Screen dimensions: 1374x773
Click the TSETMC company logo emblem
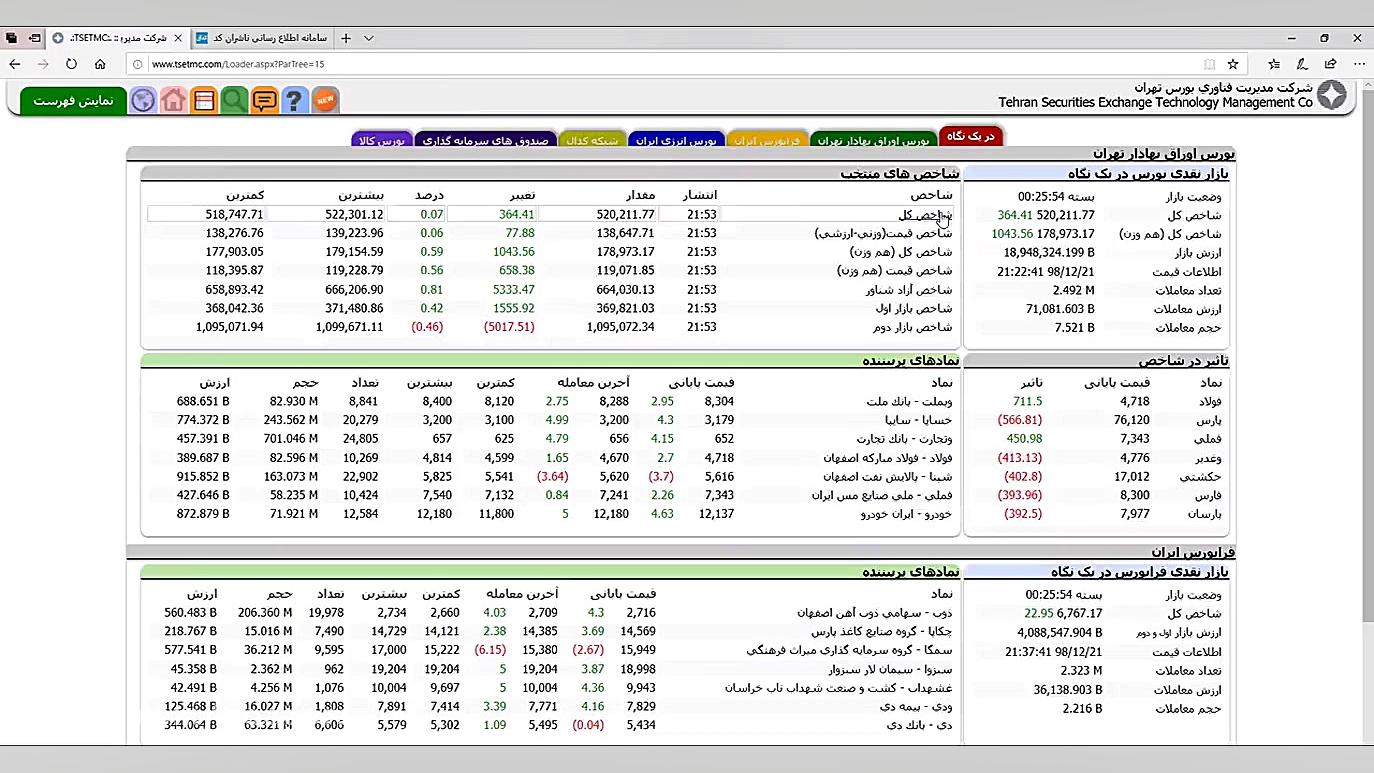[x=1331, y=95]
